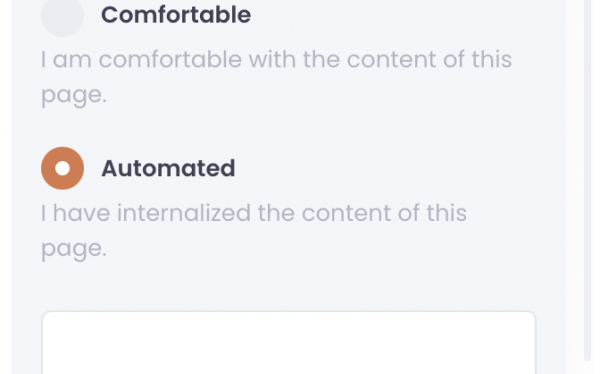Image resolution: width=600 pixels, height=374 pixels.
Task: Click the description 'I am comfortable with the content'
Action: pos(276,77)
